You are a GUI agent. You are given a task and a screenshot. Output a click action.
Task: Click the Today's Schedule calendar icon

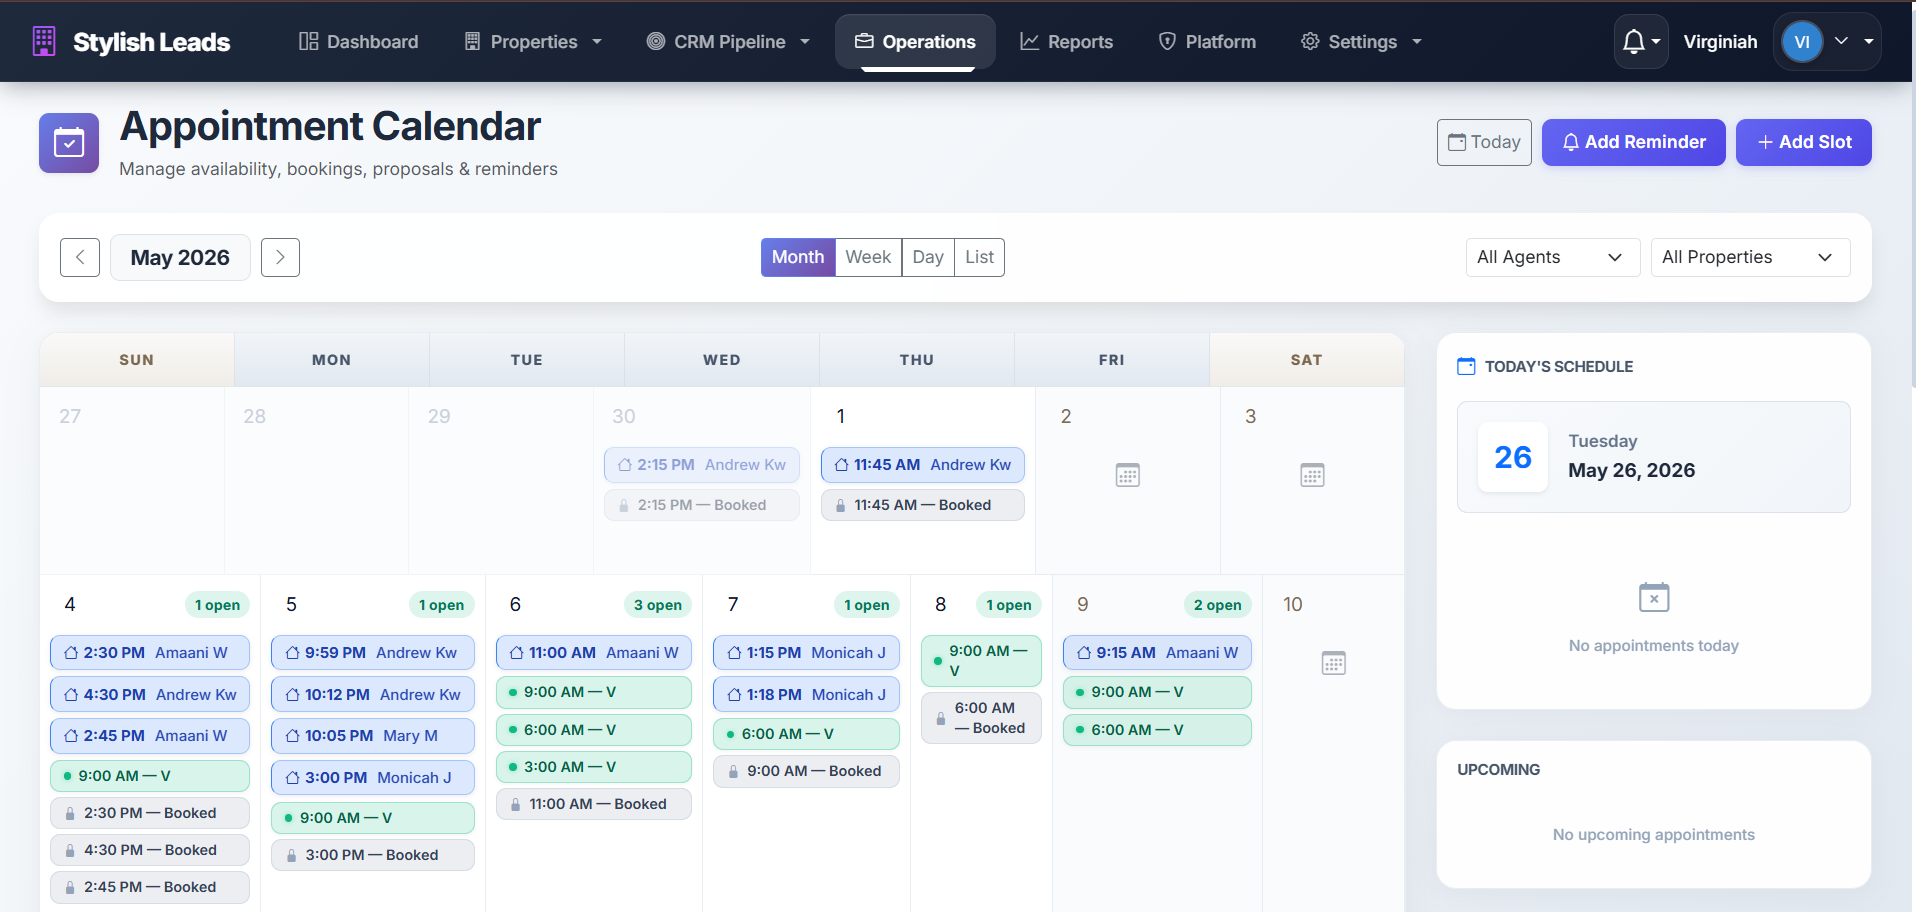[x=1466, y=366]
